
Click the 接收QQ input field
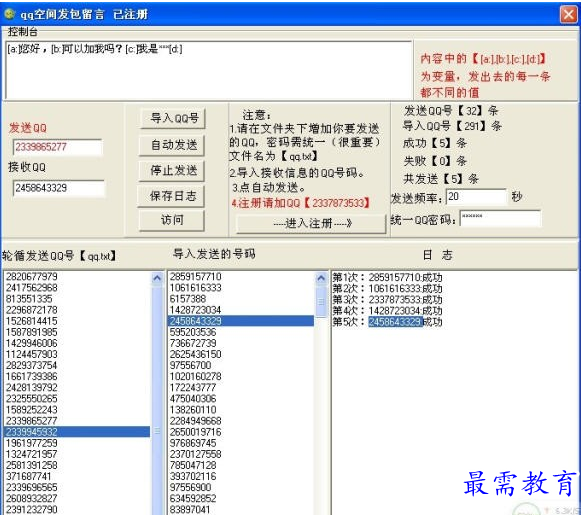point(59,188)
